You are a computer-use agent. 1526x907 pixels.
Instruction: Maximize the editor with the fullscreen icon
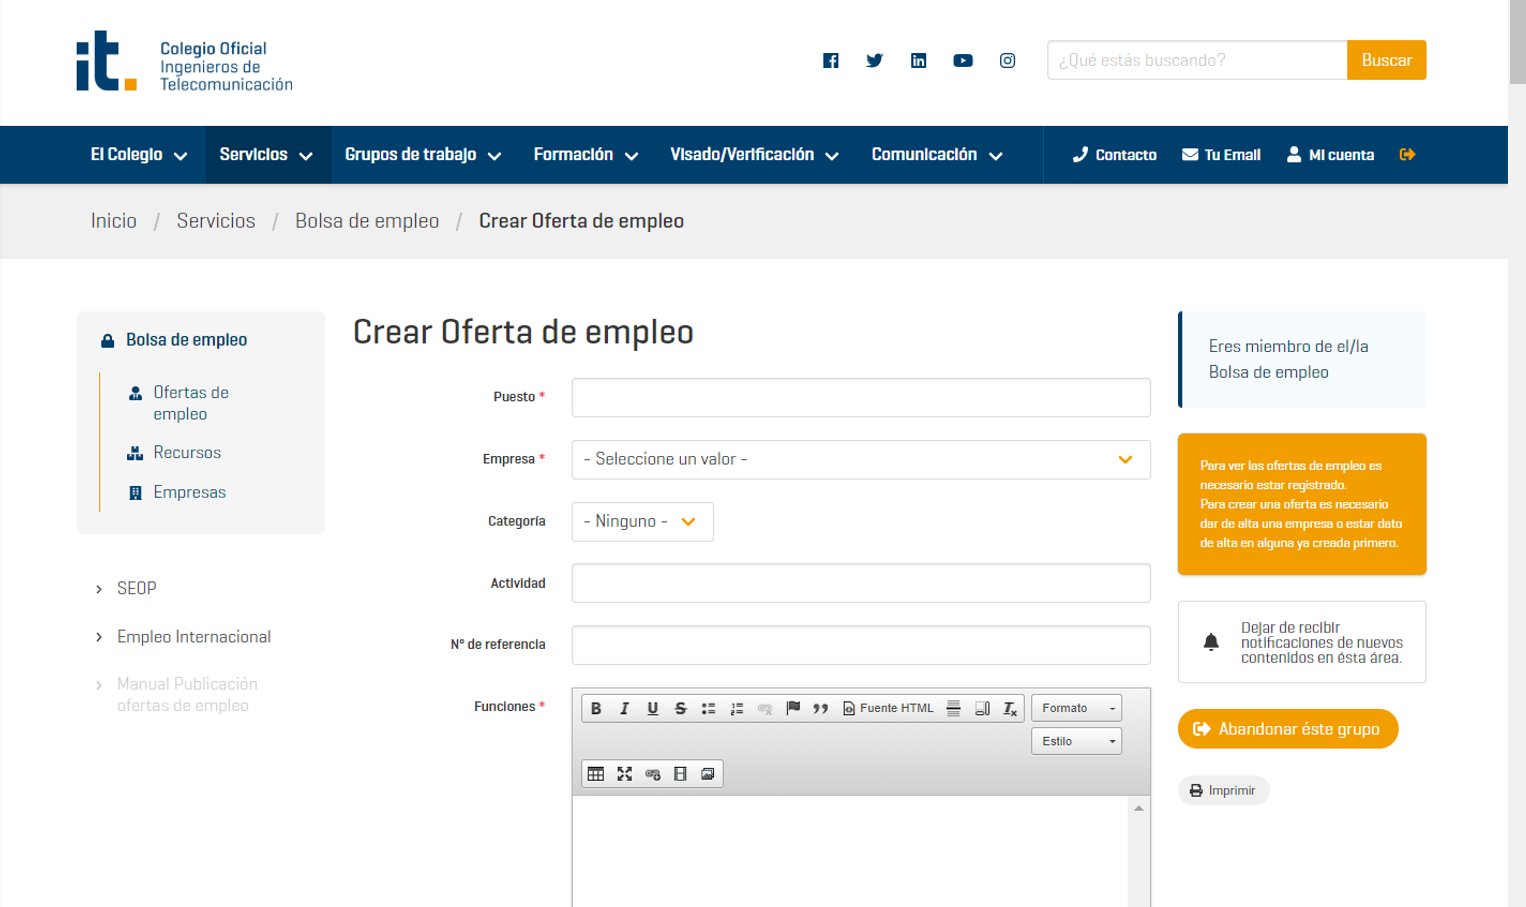[624, 774]
